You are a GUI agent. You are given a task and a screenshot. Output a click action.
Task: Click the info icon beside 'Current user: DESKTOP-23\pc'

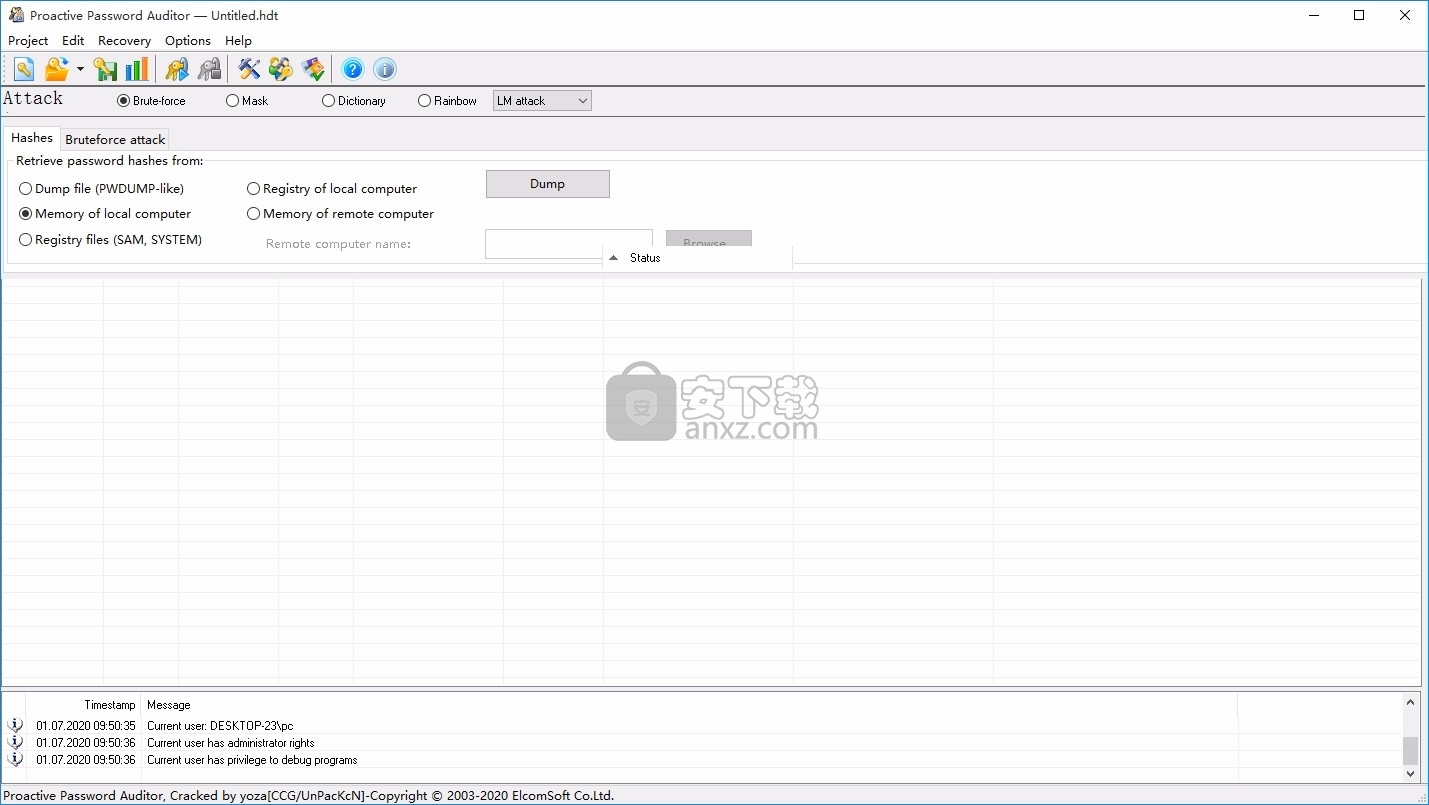tap(14, 725)
